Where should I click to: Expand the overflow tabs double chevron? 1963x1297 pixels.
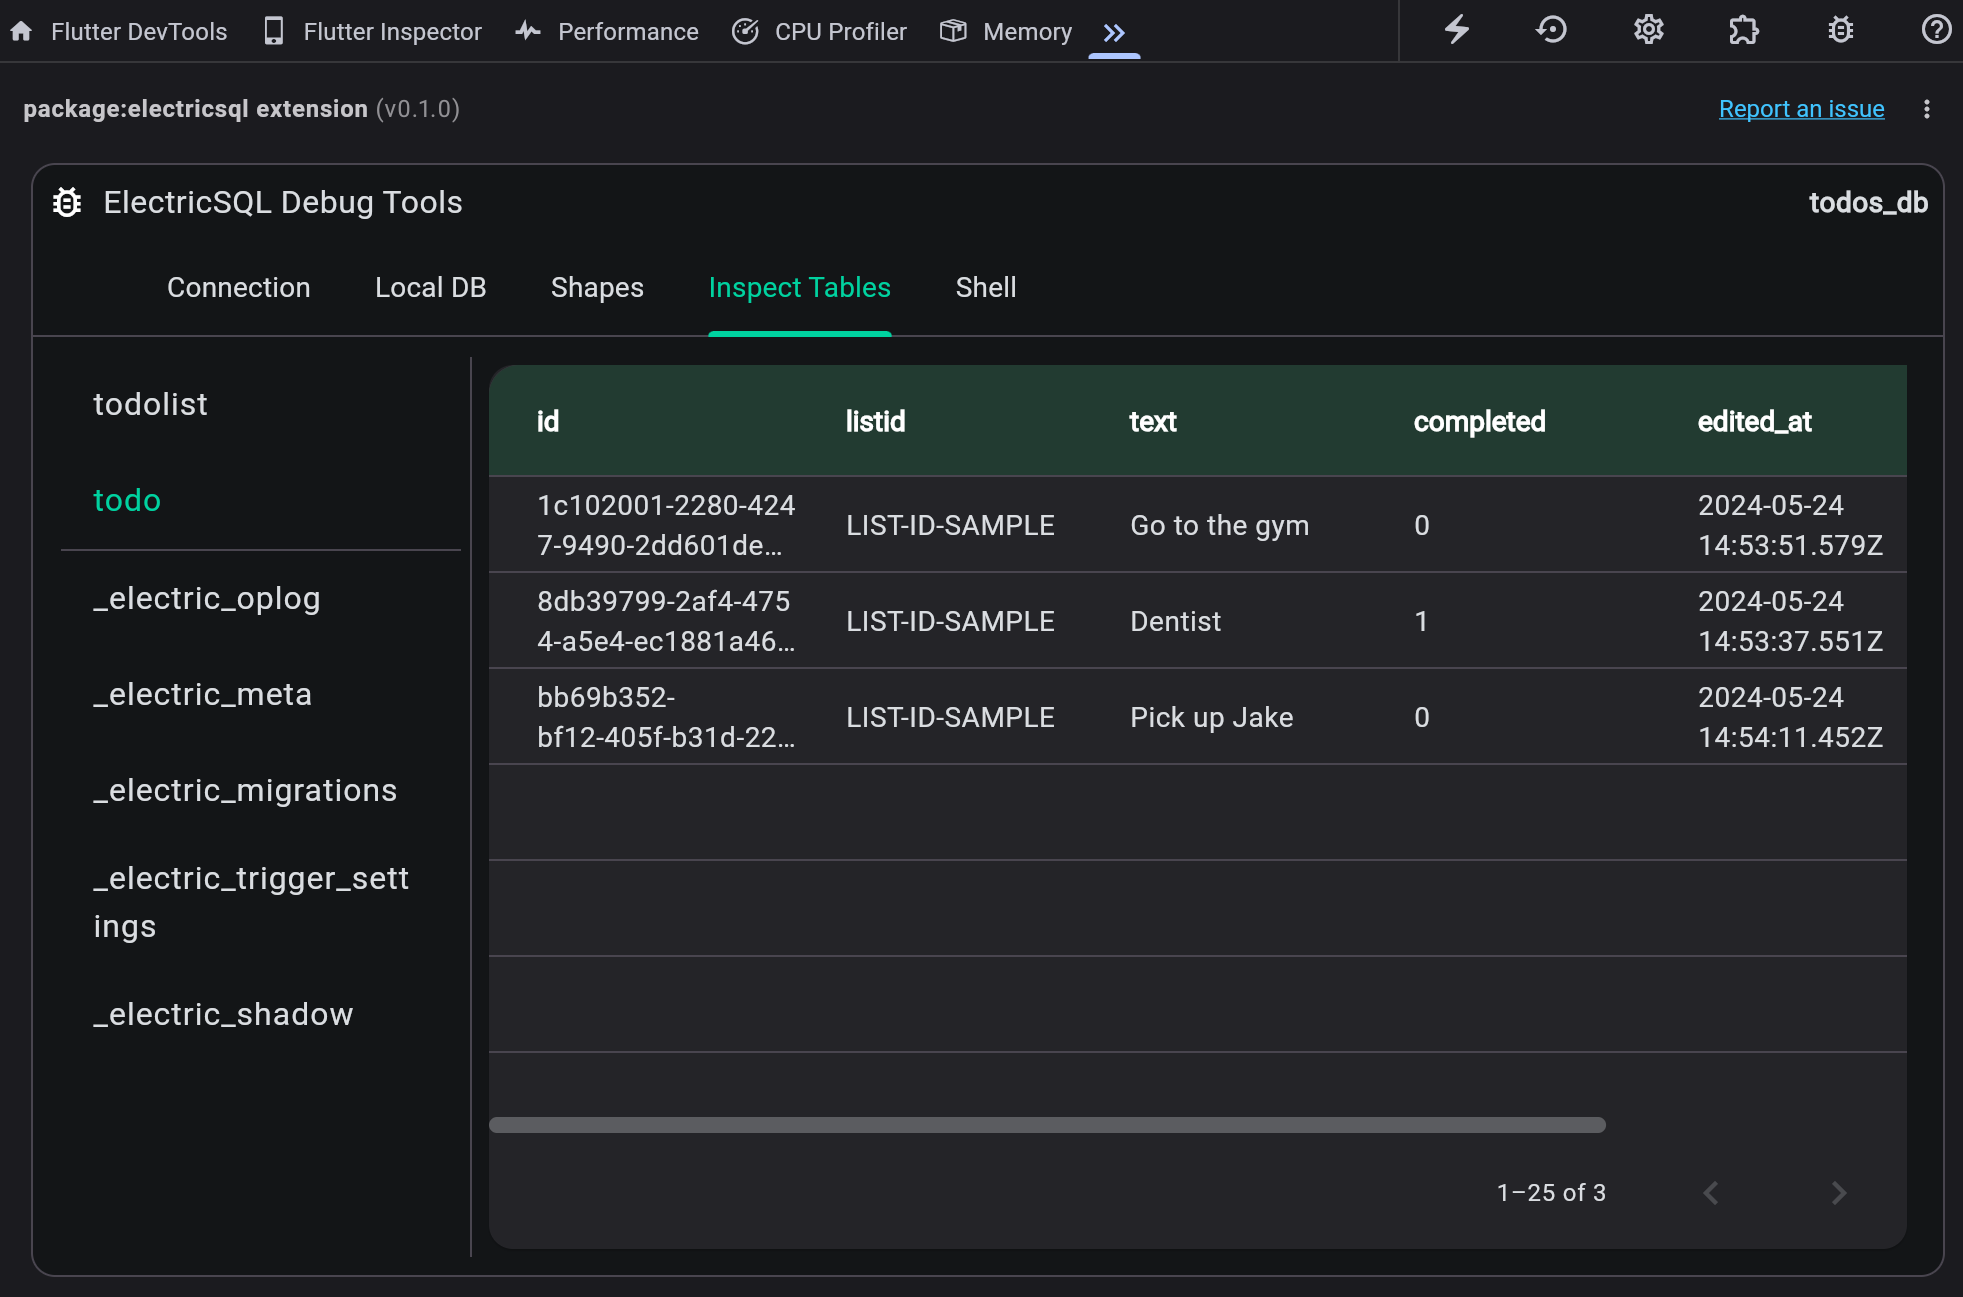tap(1114, 33)
